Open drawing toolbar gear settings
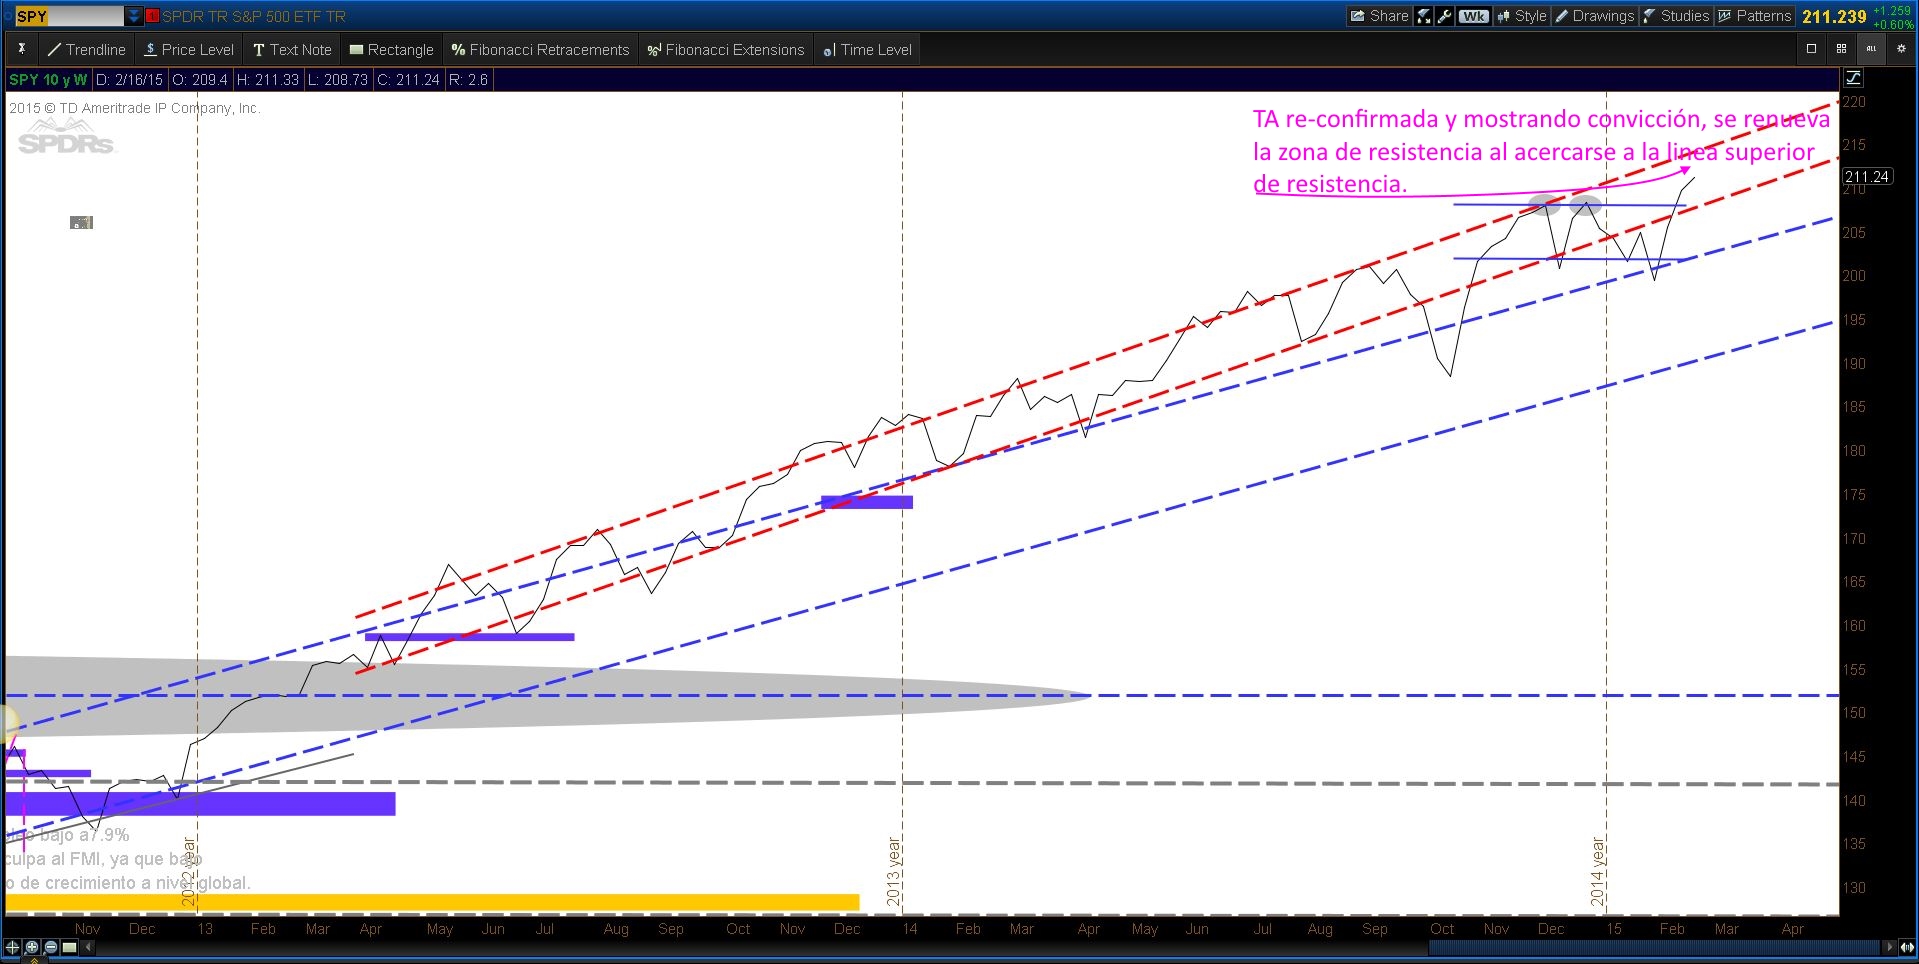The image size is (1919, 964). (1901, 48)
